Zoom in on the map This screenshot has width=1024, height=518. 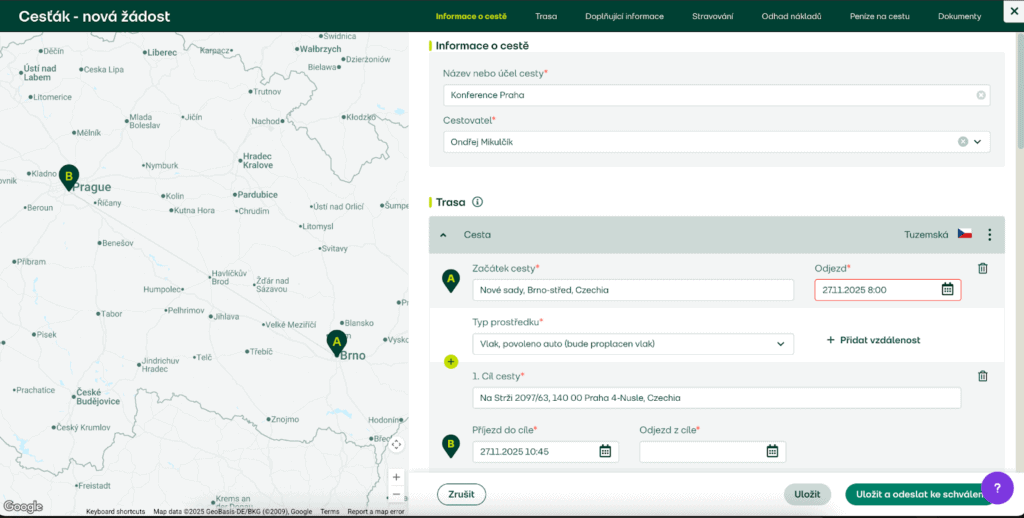click(x=396, y=477)
